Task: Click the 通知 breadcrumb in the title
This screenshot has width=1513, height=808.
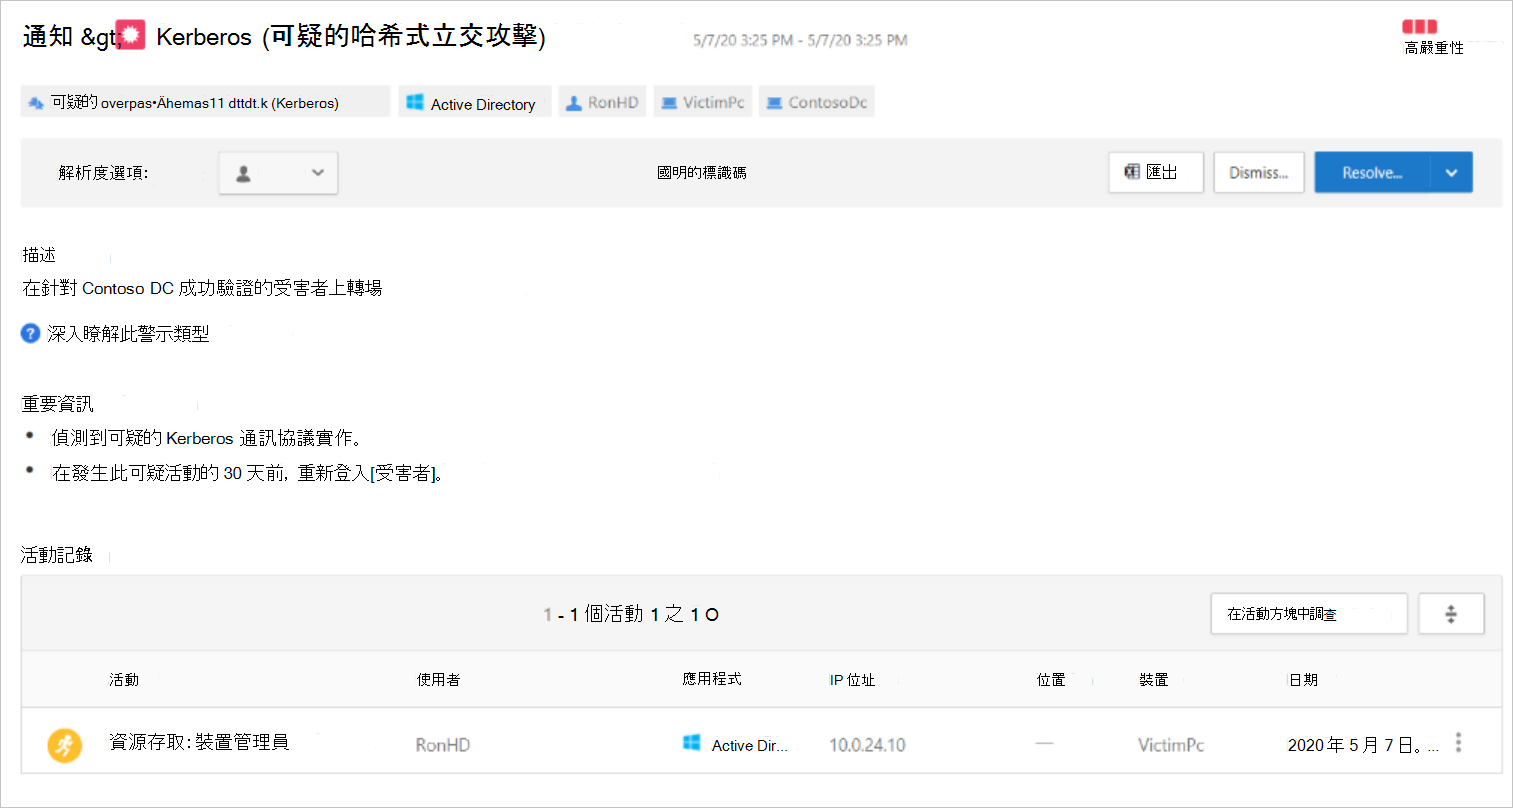Action: pos(48,37)
